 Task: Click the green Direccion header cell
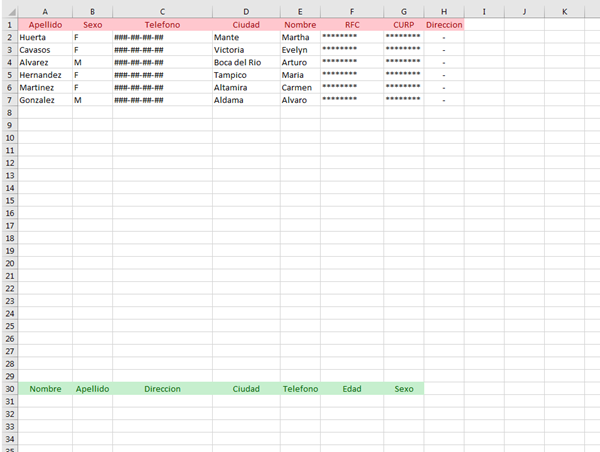tap(162, 389)
